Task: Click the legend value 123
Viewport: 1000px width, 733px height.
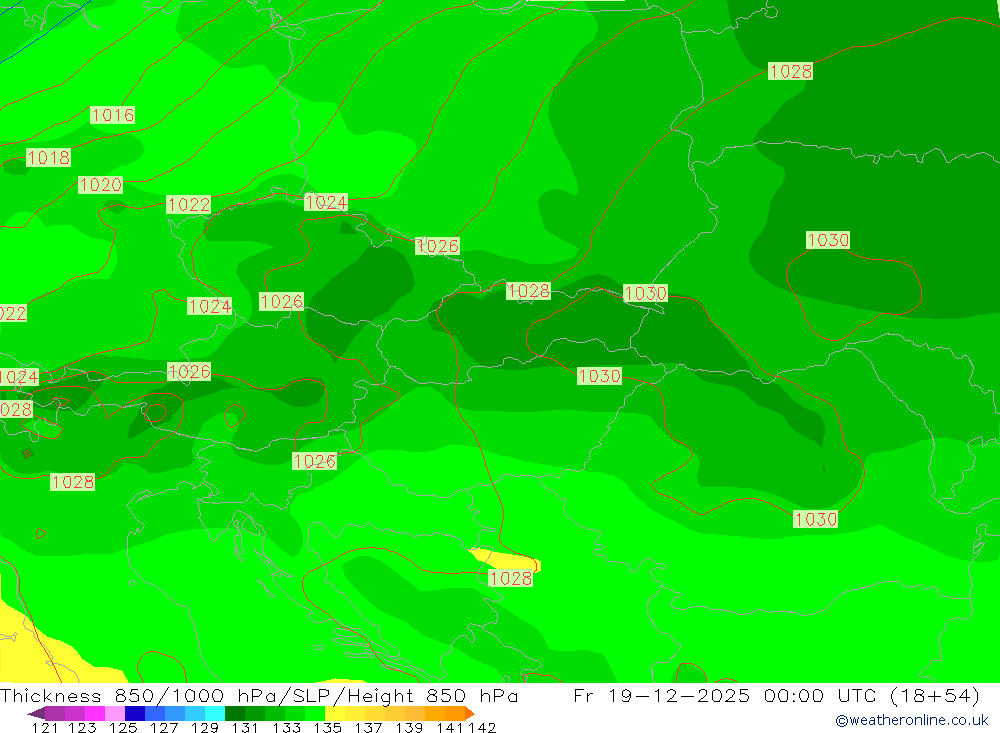Action: 82,727
